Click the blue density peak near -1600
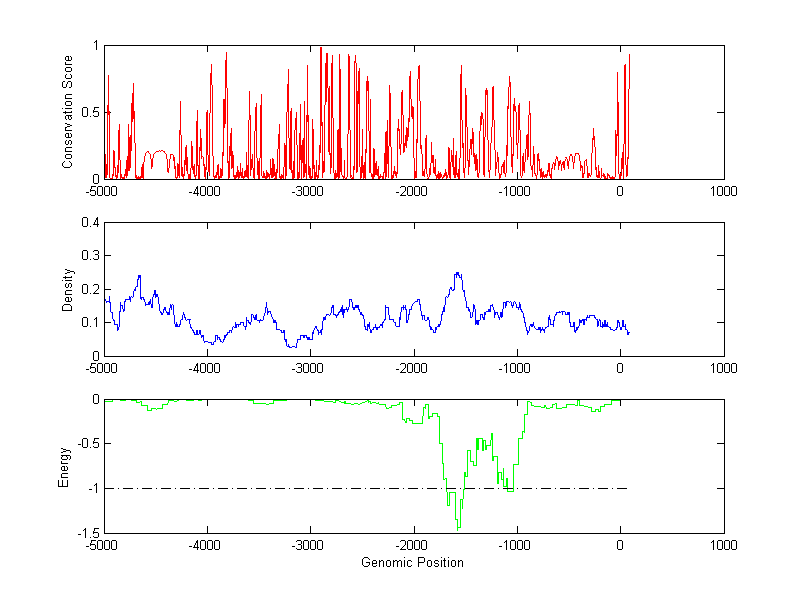The width and height of the screenshot is (800, 599). [x=457, y=273]
